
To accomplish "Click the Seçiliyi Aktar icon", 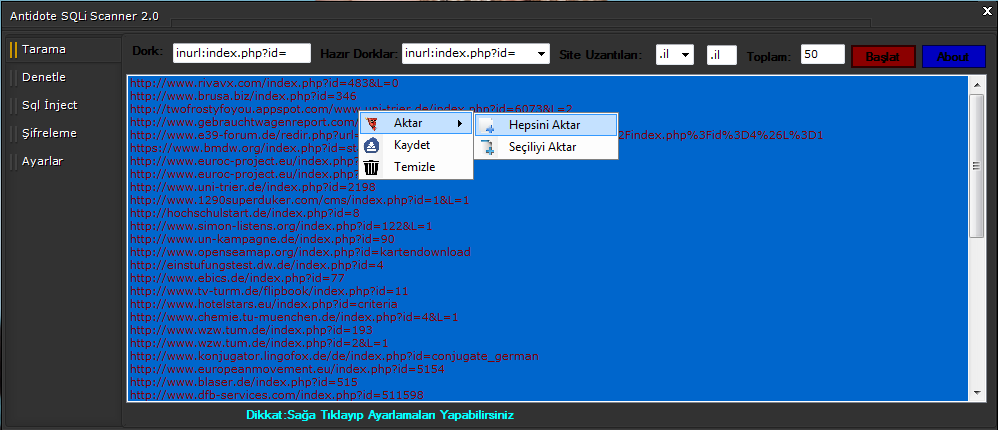I will 487,147.
